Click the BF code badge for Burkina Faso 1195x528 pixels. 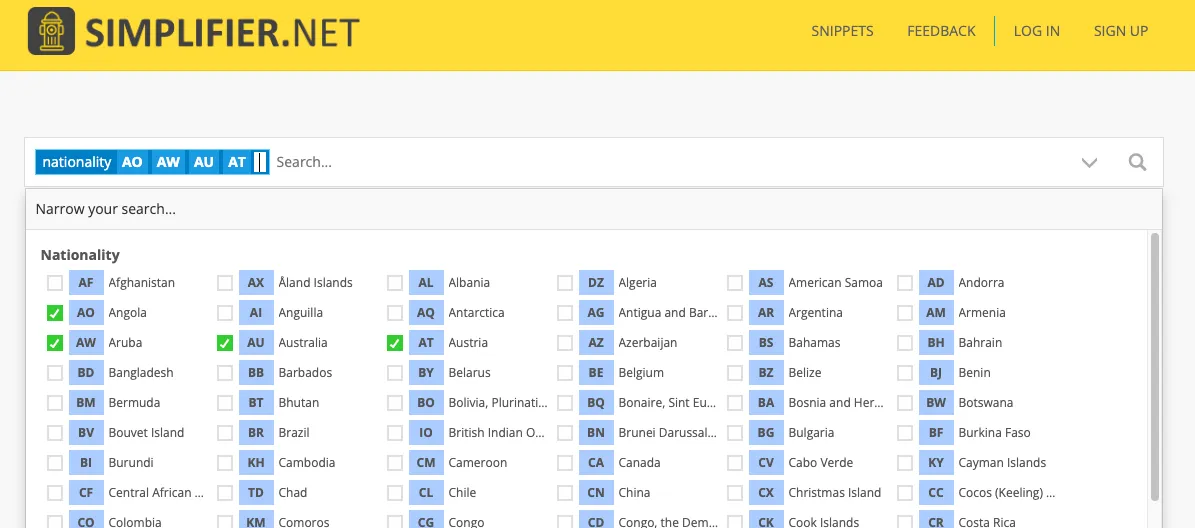pos(936,433)
